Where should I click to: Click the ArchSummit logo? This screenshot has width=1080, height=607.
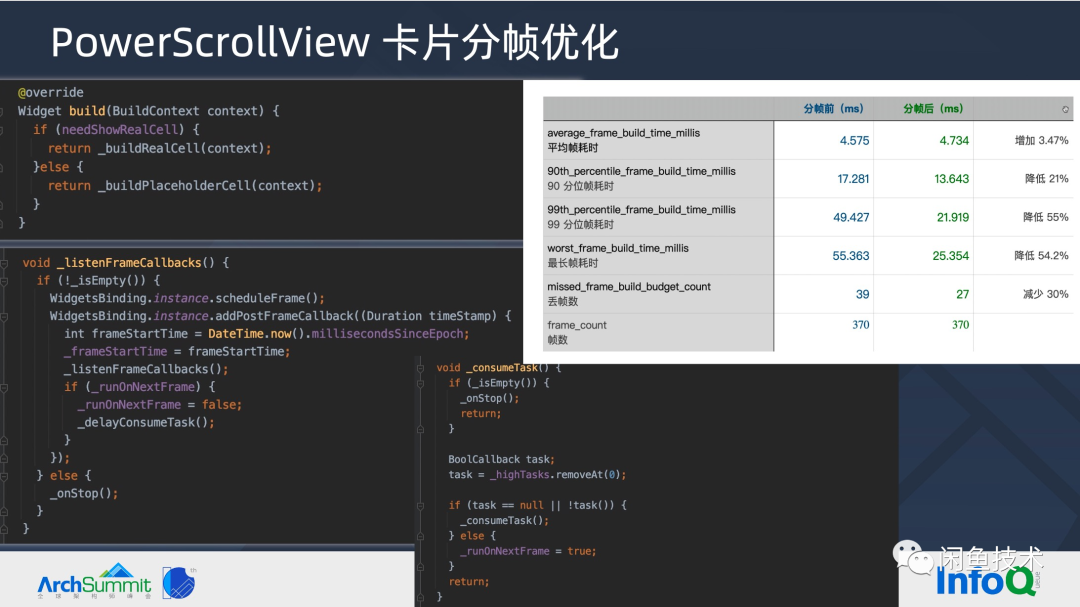tap(94, 582)
